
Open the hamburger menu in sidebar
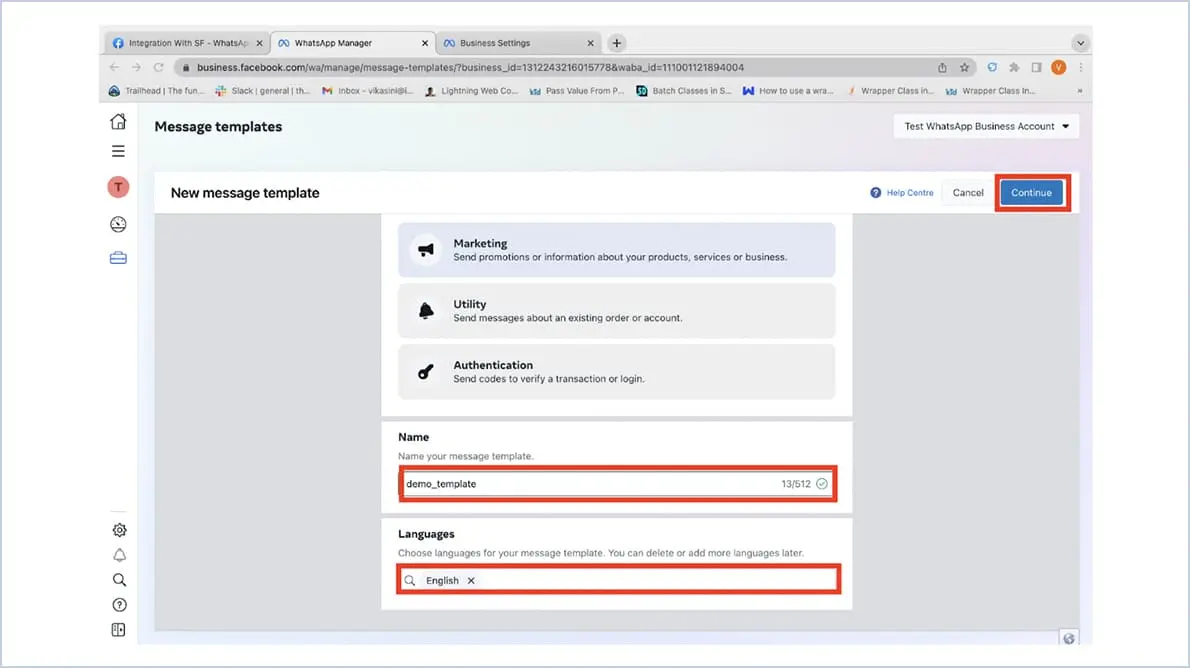pyautogui.click(x=118, y=151)
